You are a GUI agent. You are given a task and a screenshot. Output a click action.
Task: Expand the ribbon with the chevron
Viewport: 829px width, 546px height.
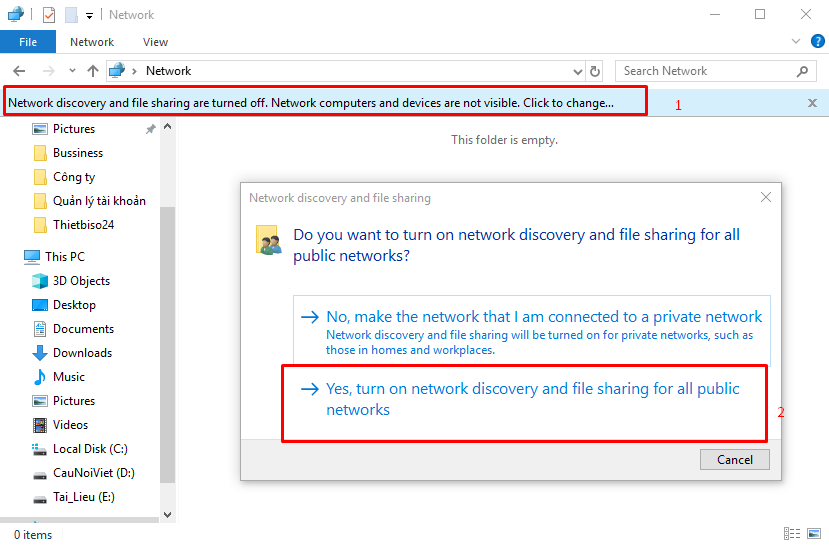coord(796,41)
